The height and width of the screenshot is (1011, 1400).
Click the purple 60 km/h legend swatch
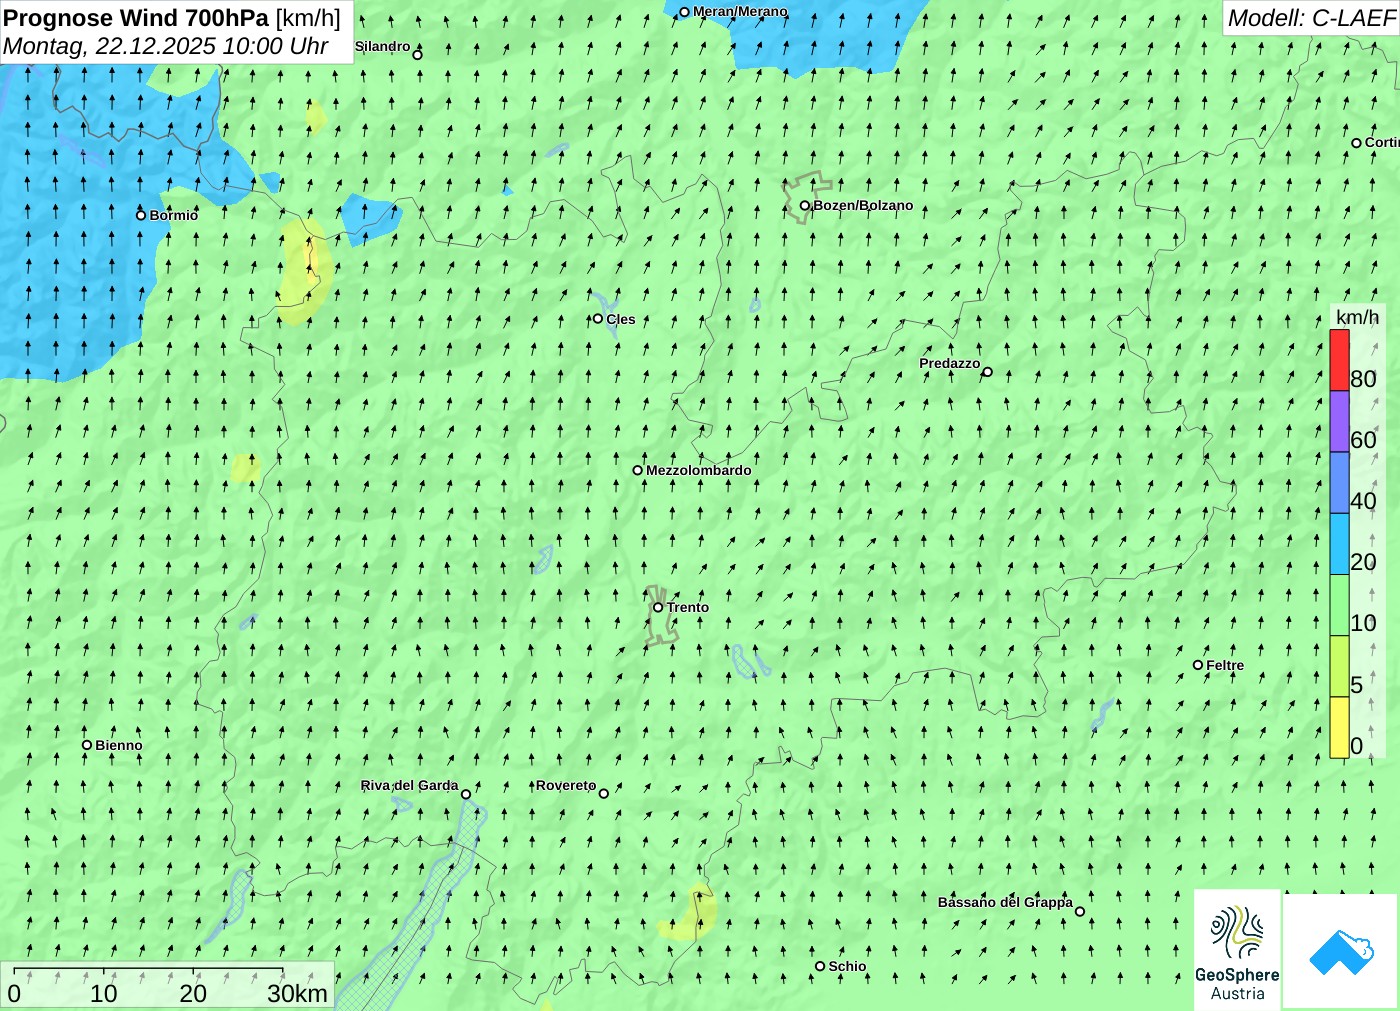tap(1339, 421)
